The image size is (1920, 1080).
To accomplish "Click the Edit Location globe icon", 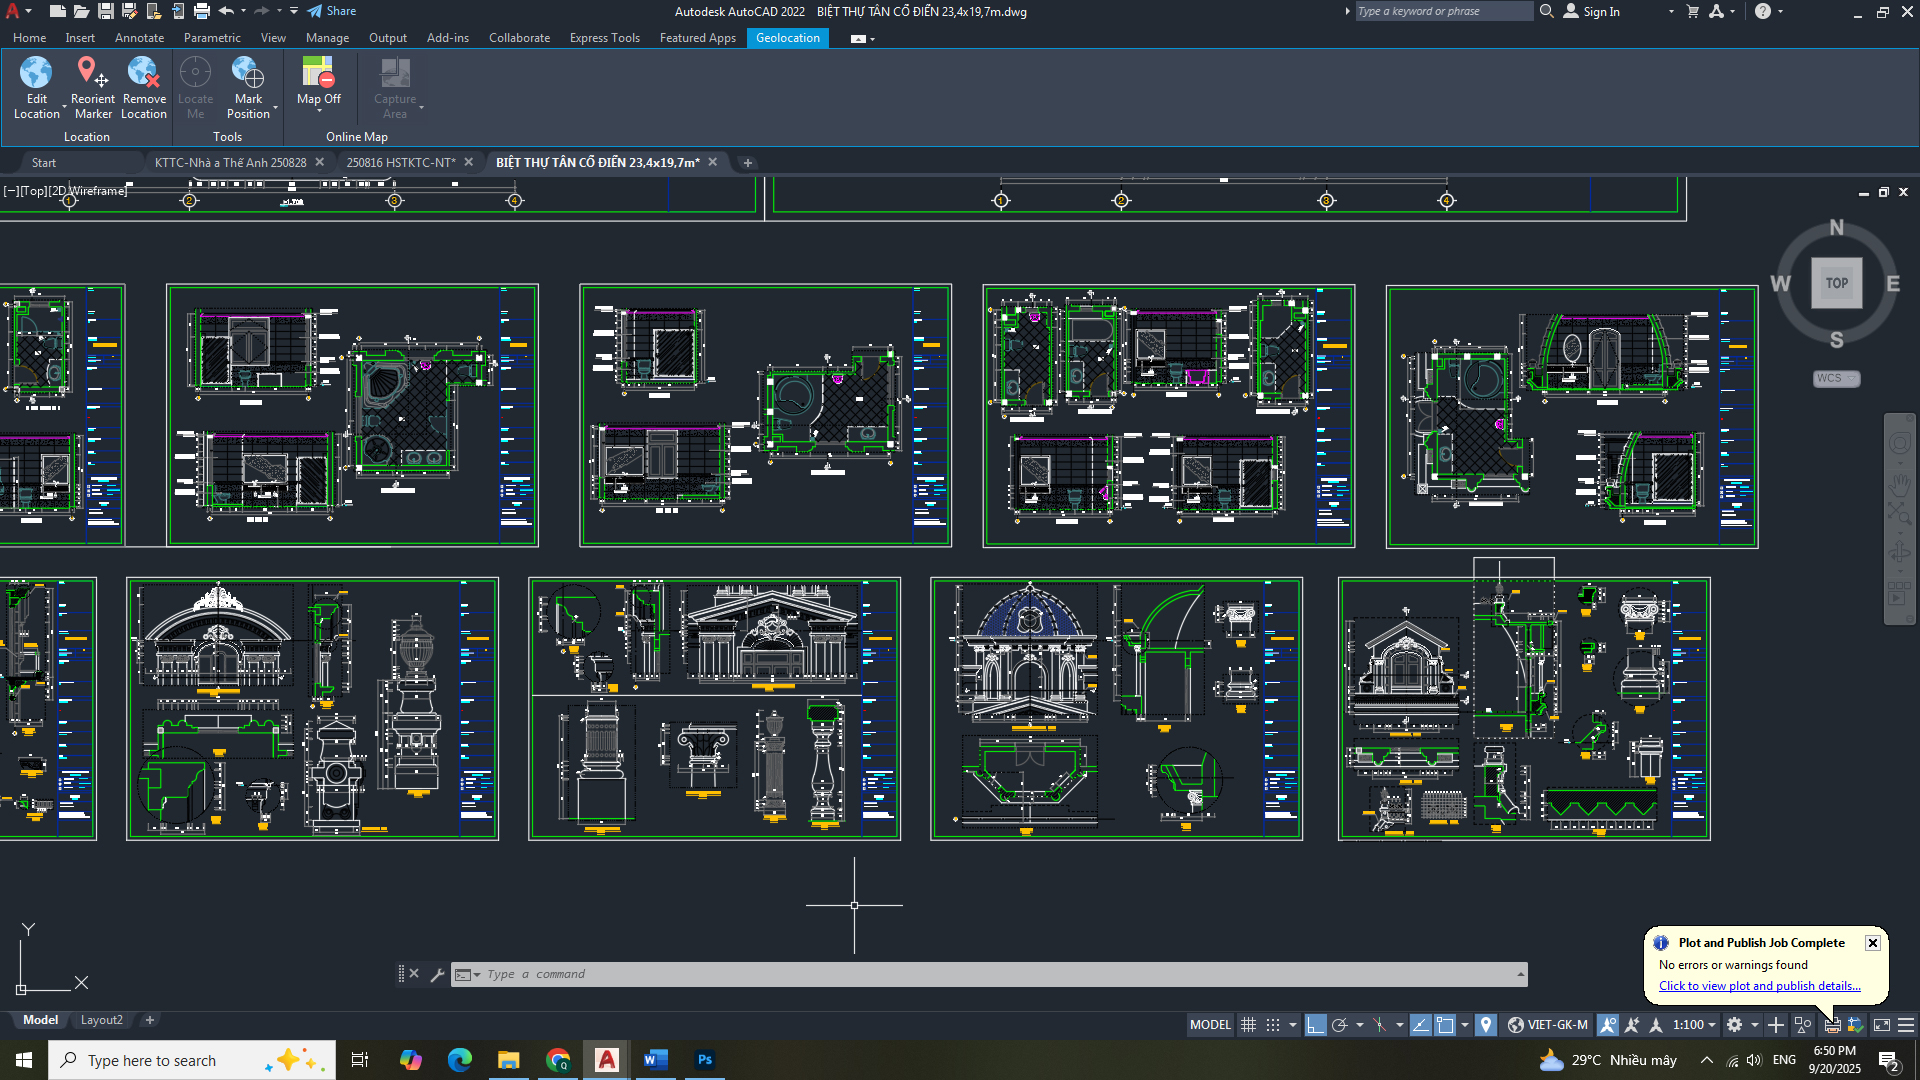I will [x=36, y=73].
